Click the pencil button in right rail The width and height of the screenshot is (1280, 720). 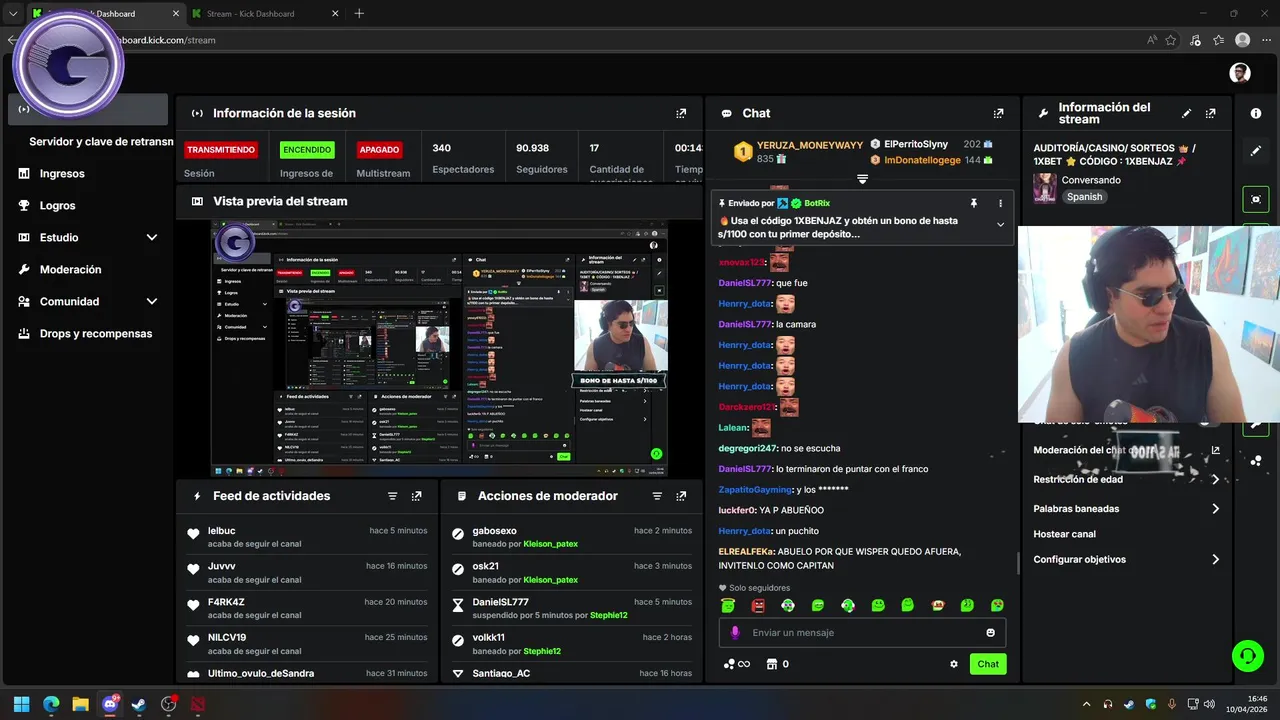point(1256,151)
